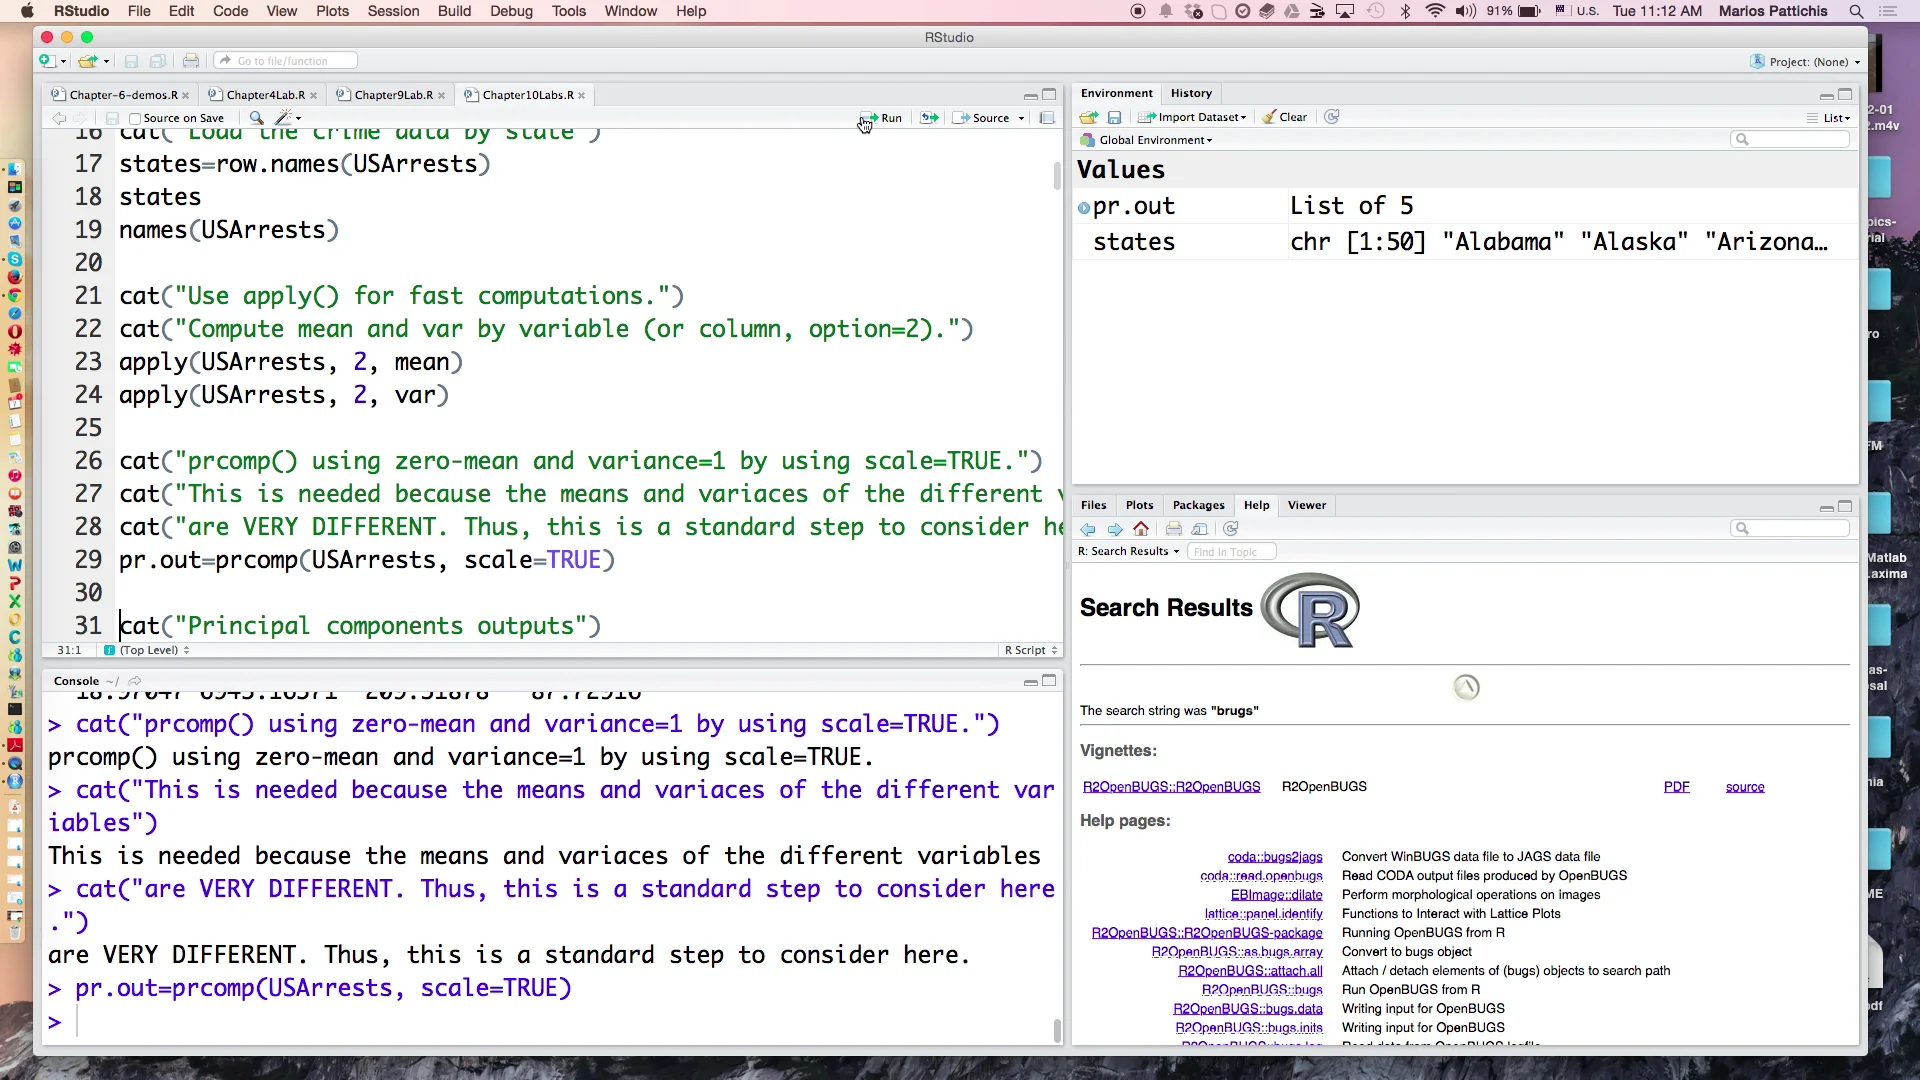Open the Source options dropdown arrow
Viewport: 1920px width, 1080px height.
1021,118
